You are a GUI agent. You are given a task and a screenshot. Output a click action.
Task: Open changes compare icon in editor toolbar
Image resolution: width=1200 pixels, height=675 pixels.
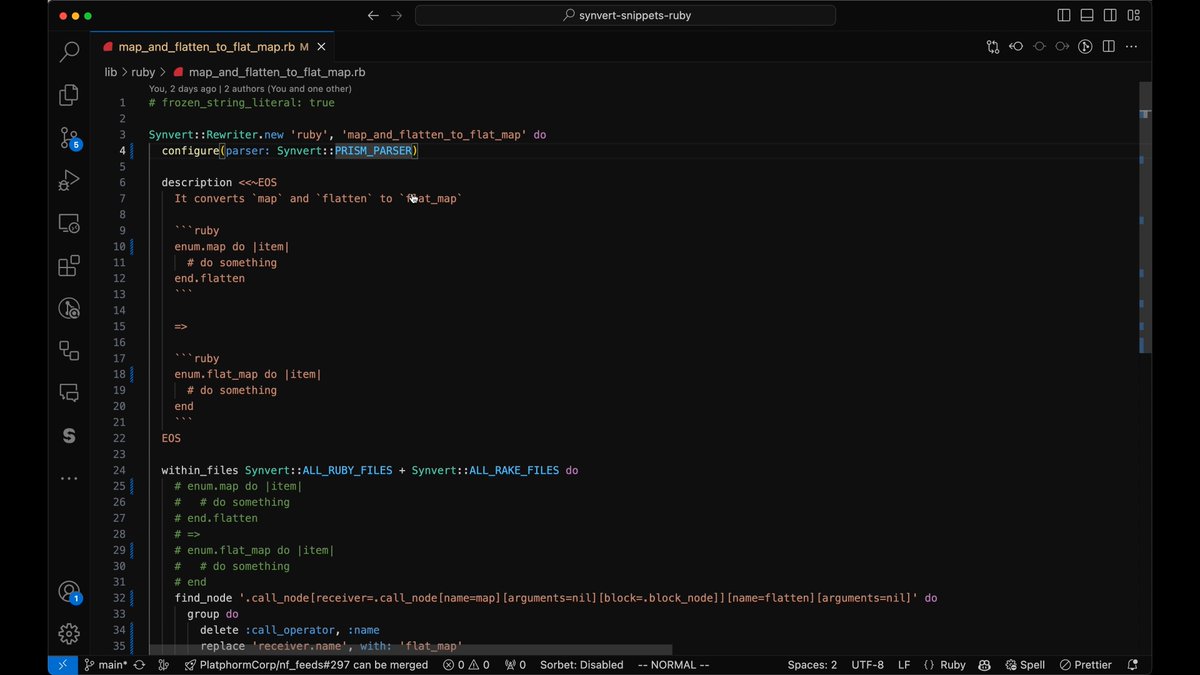993,46
